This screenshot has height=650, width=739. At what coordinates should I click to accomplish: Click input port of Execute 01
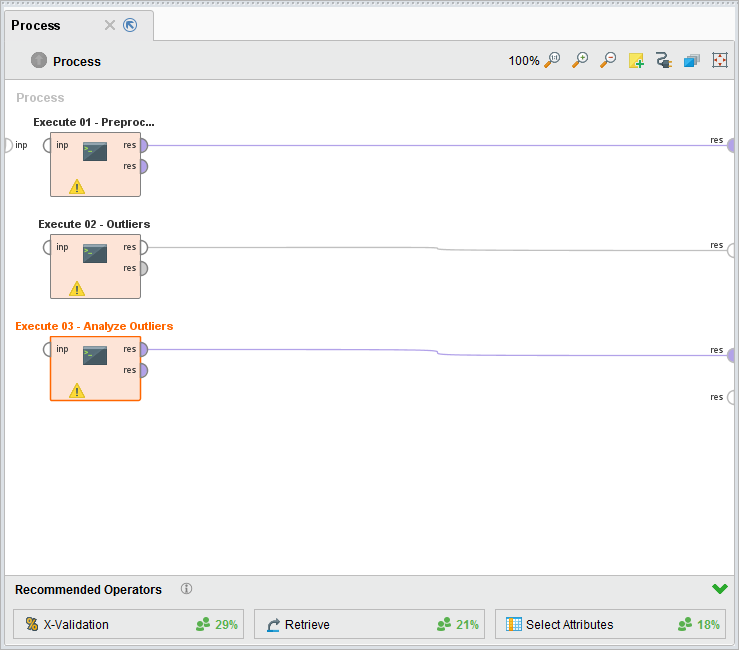[47, 145]
